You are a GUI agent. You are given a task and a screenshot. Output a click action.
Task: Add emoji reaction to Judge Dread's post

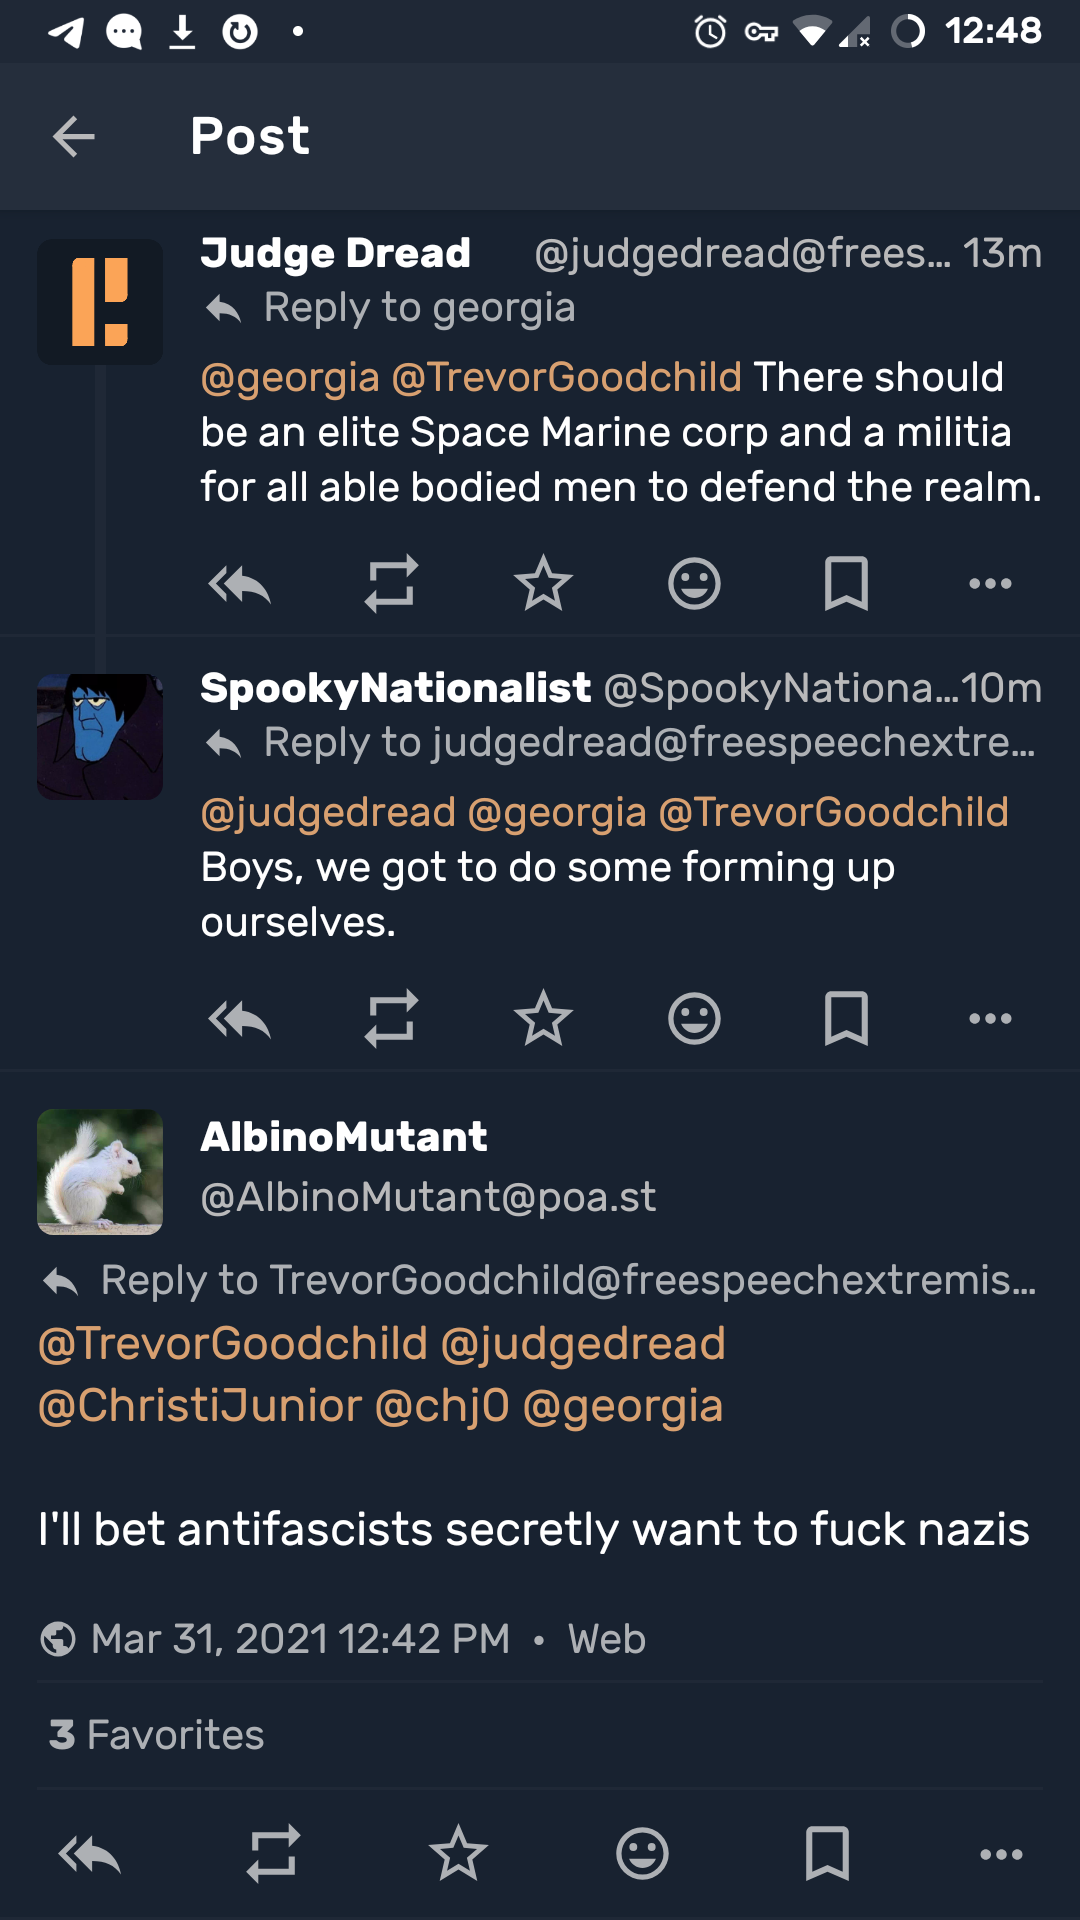coord(694,584)
